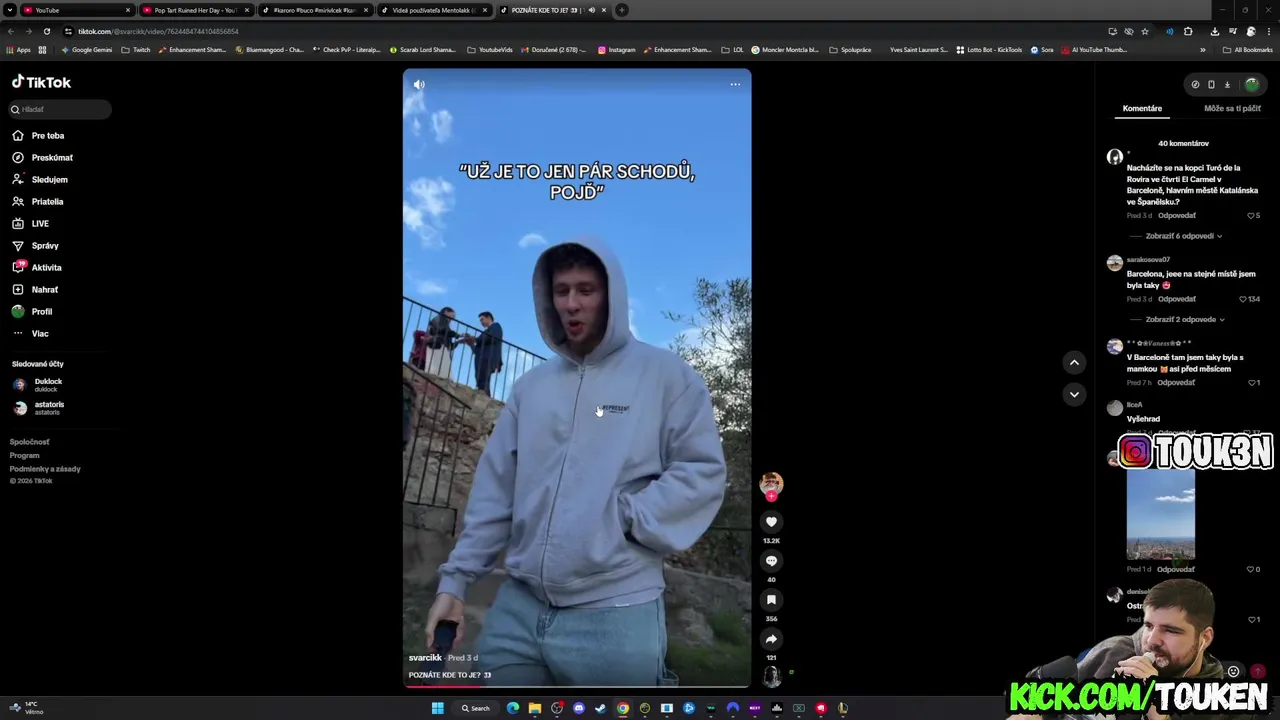Open LIVE section in sidebar
The height and width of the screenshot is (720, 1280).
30,224
